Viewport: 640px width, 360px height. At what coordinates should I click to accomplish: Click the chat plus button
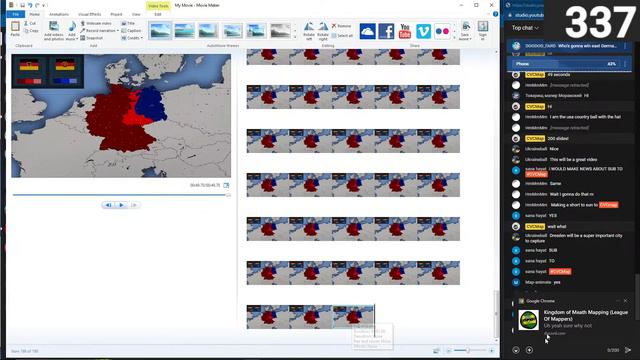point(529,350)
